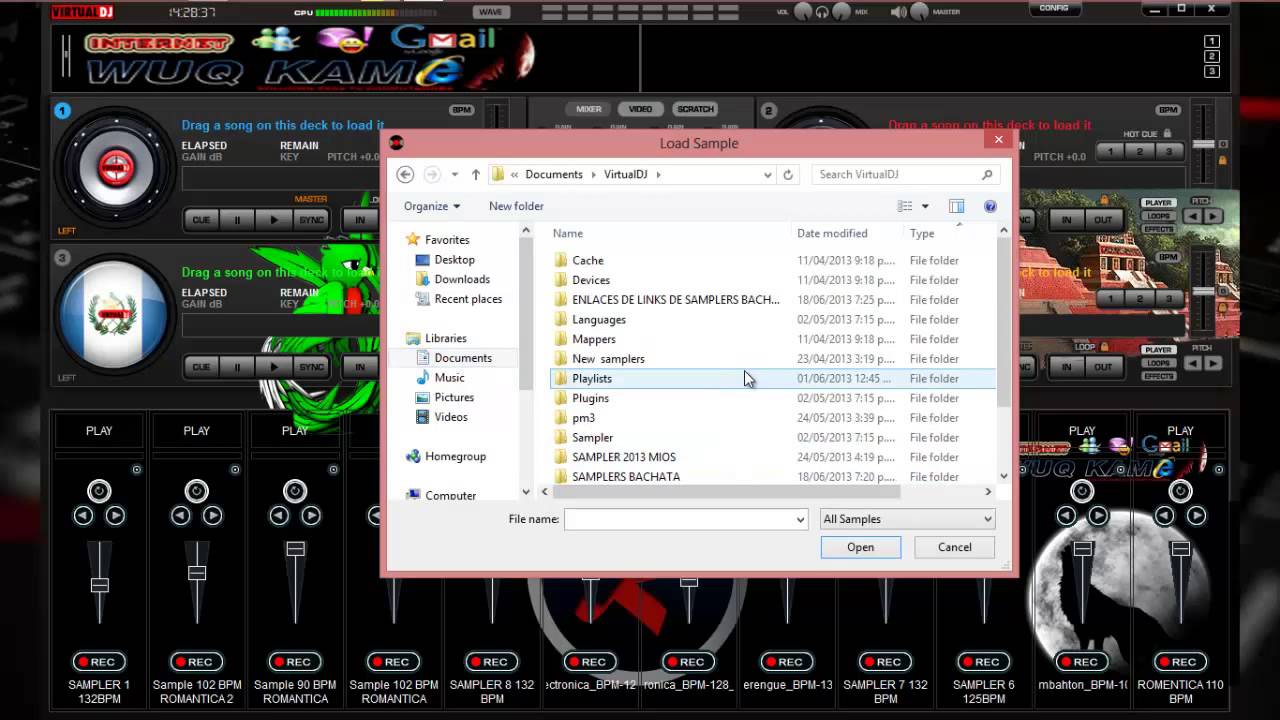Cancel the Load Sample dialog

(955, 547)
